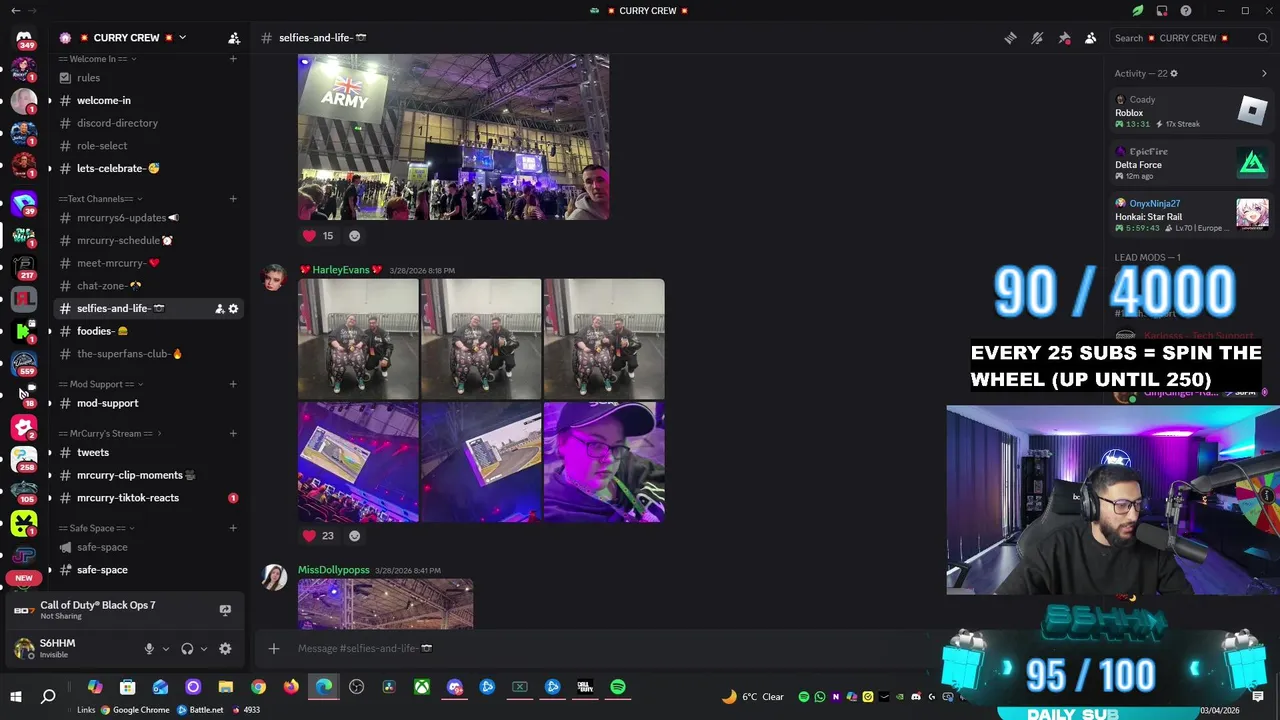
Task: Open EpicFire's Delta Force activity card
Action: (x=1192, y=163)
